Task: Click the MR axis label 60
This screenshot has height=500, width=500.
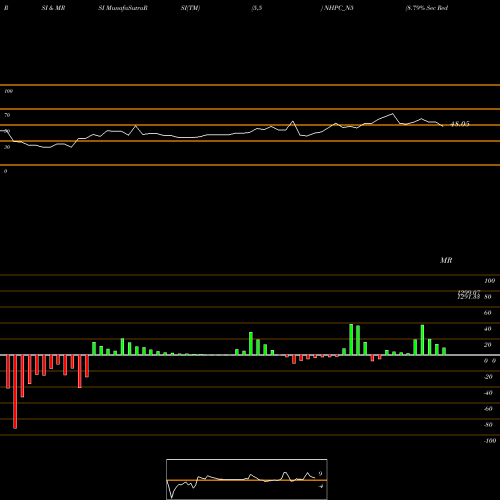Action: [x=487, y=313]
